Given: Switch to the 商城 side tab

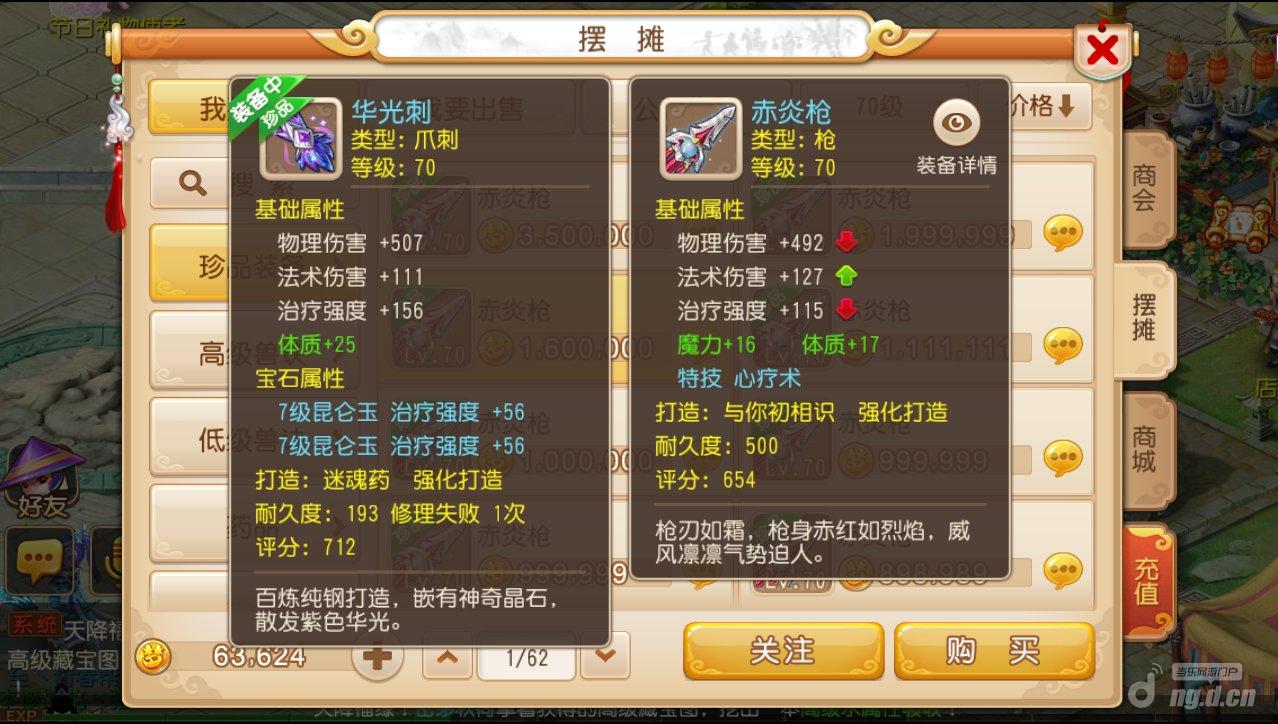Looking at the screenshot, I should [x=1145, y=450].
